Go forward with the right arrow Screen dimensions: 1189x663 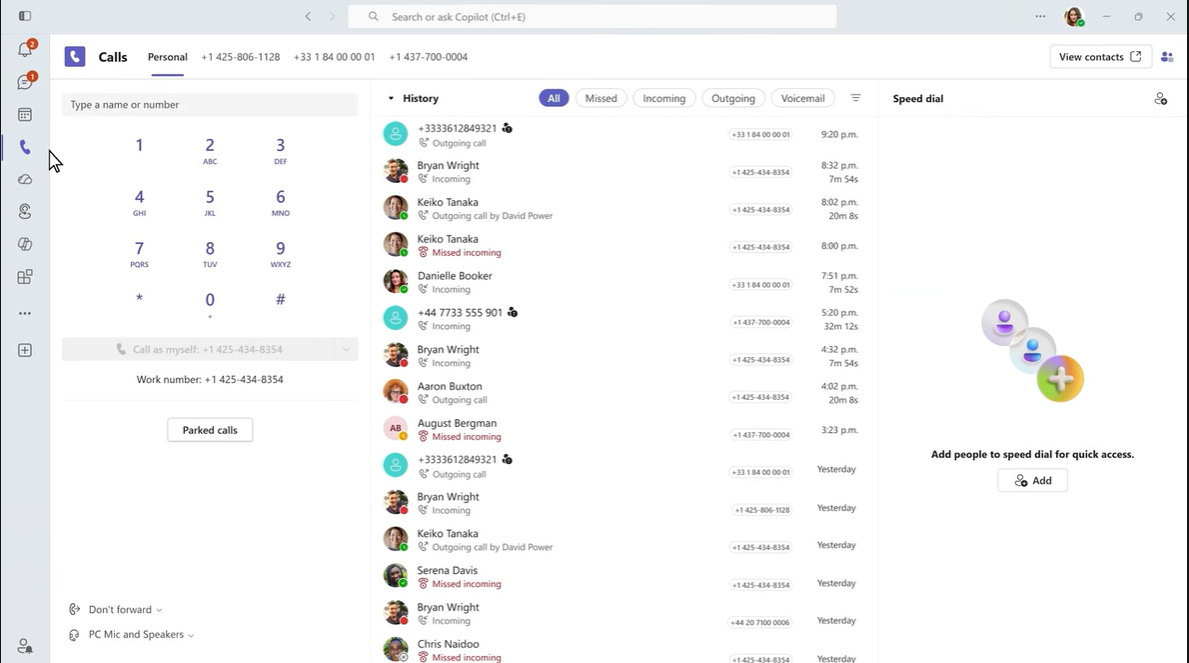pyautogui.click(x=331, y=16)
